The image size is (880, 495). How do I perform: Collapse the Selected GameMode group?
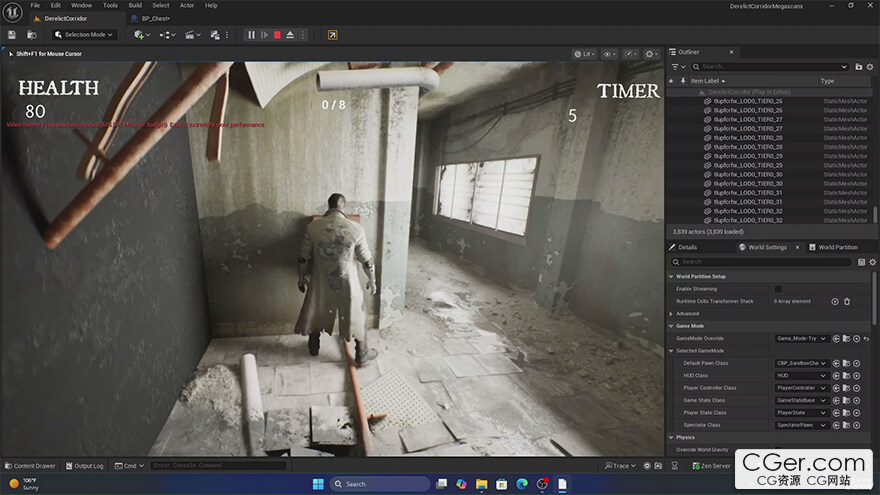click(x=671, y=351)
